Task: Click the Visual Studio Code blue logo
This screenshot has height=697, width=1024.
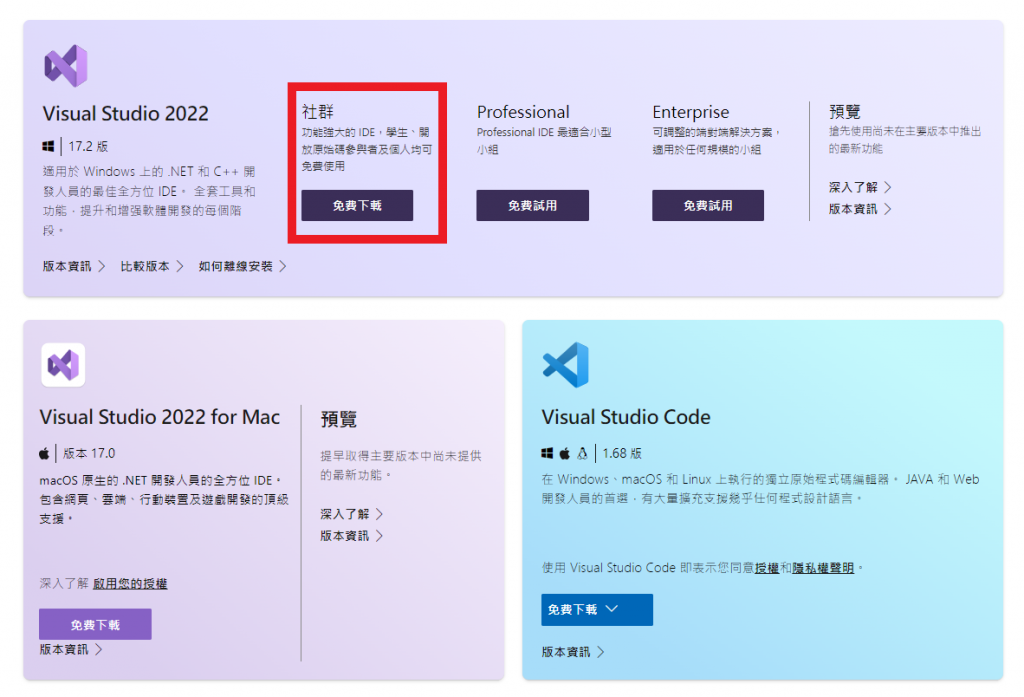Action: [566, 365]
